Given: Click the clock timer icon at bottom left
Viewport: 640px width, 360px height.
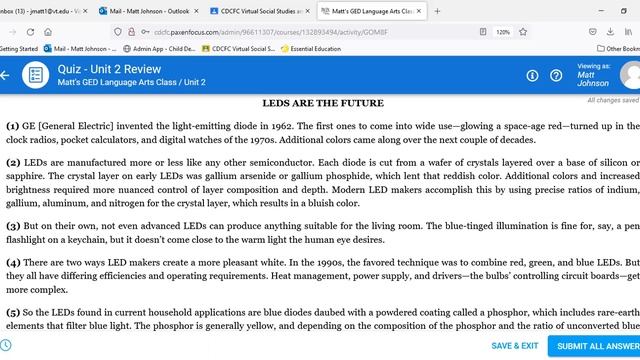Looking at the screenshot, I should click(x=5, y=345).
